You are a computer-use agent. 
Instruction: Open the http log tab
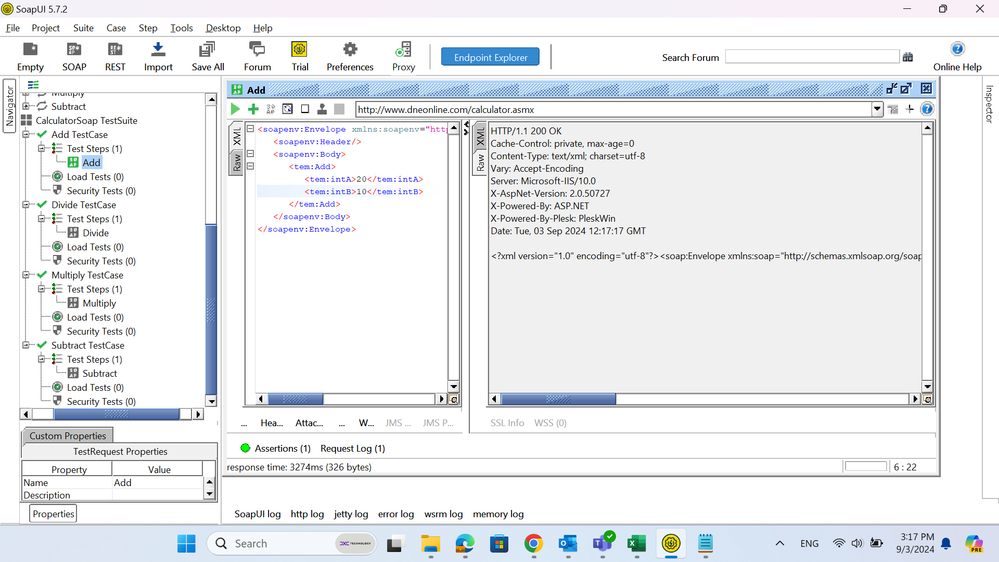point(307,514)
